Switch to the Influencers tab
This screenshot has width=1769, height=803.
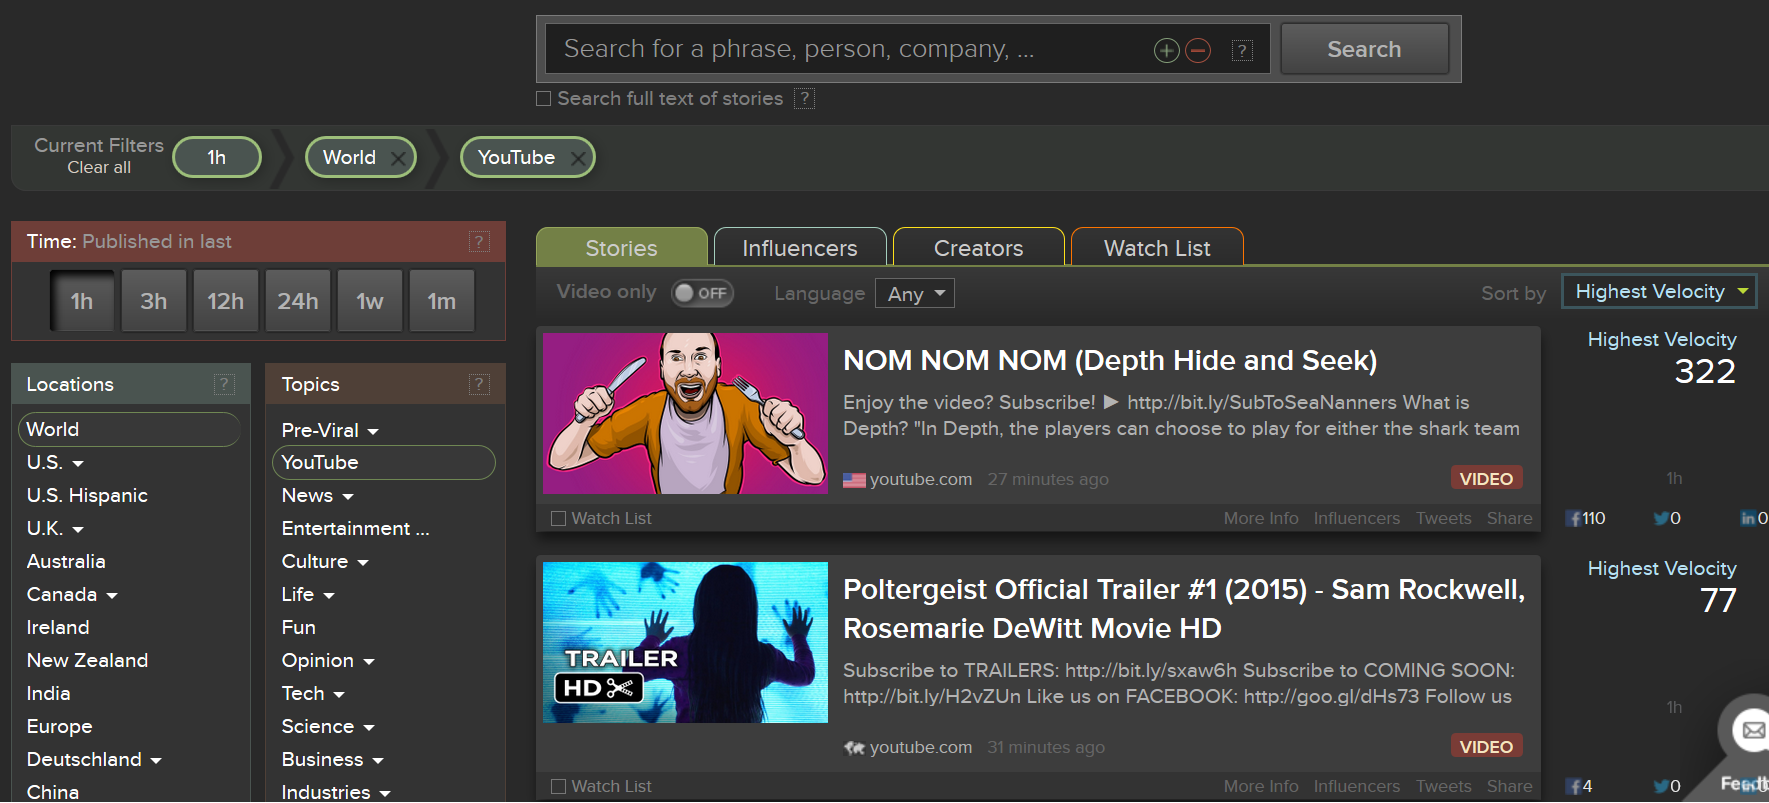tap(800, 247)
